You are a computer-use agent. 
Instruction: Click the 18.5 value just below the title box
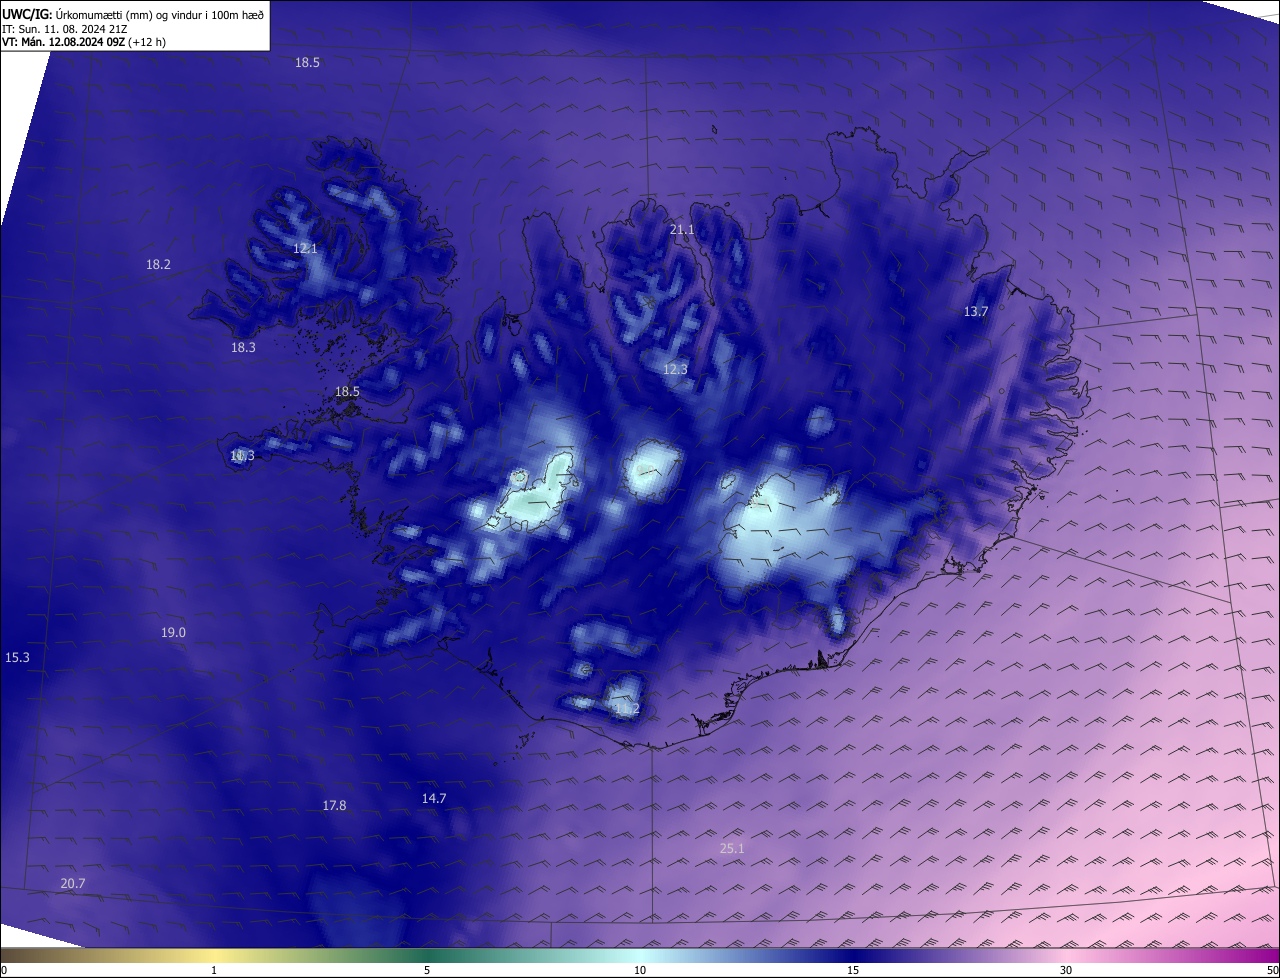point(307,63)
